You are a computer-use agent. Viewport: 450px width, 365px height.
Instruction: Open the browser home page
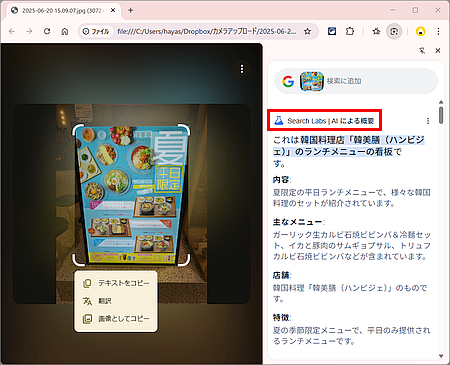[65, 31]
